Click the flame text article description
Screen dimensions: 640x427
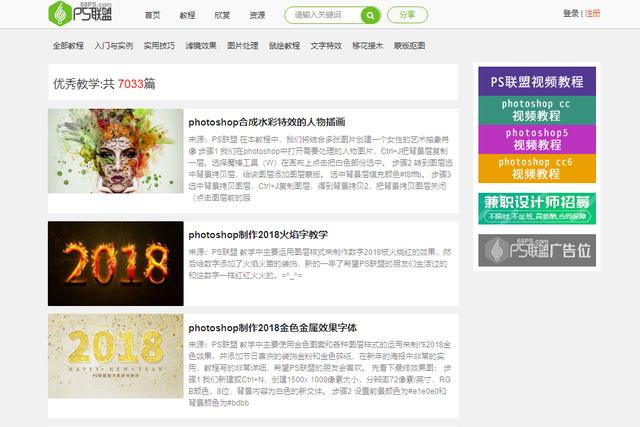[x=320, y=264]
